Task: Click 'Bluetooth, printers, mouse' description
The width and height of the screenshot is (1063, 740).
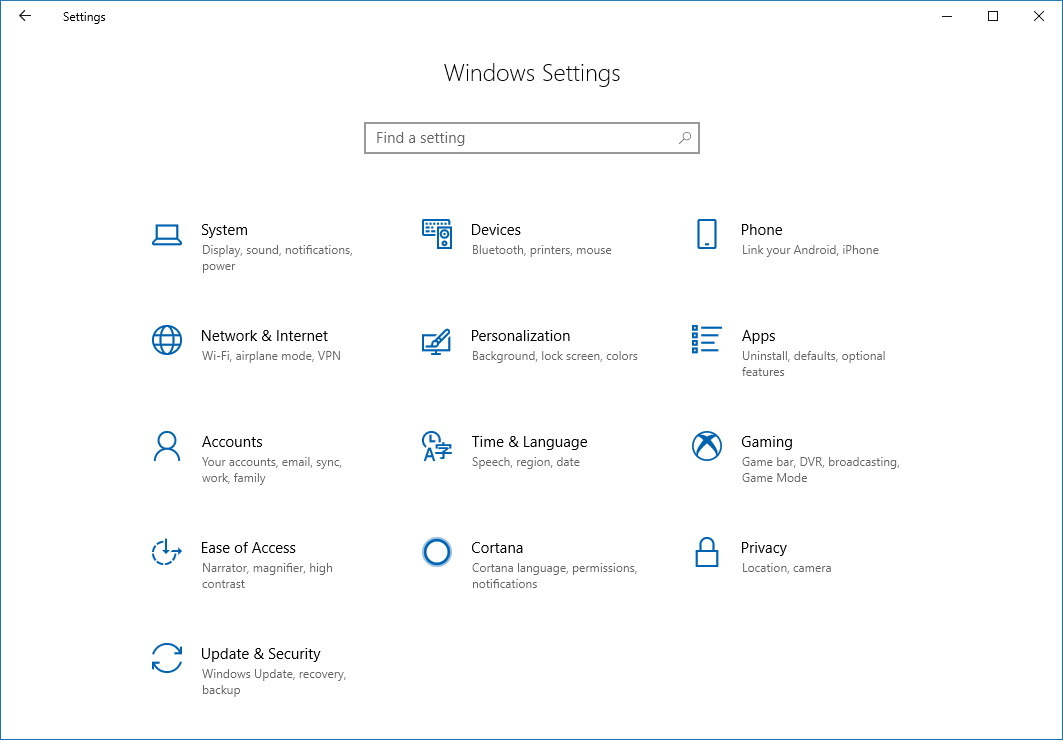Action: point(542,250)
